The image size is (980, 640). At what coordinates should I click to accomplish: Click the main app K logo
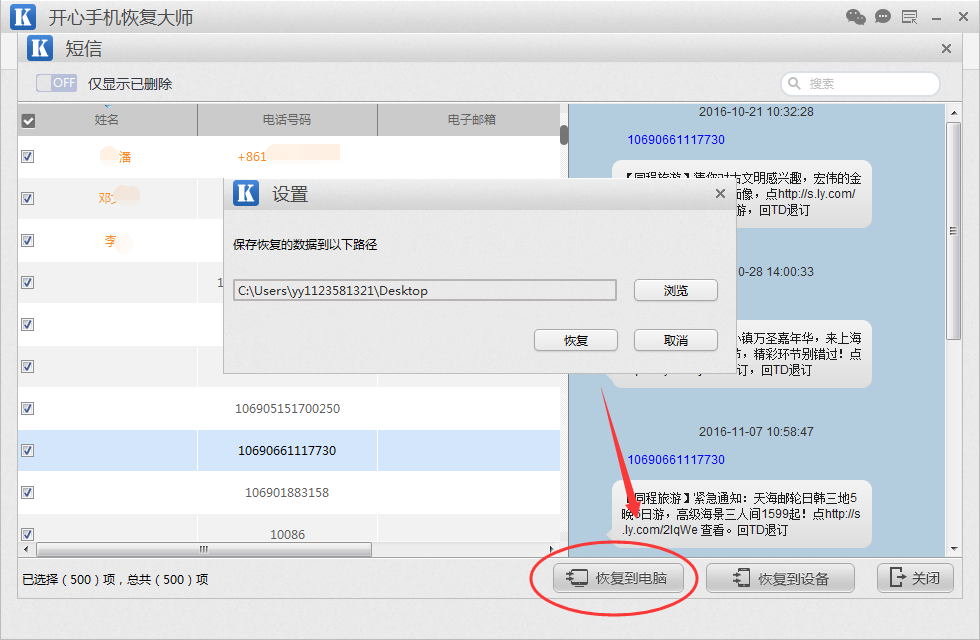click(23, 17)
